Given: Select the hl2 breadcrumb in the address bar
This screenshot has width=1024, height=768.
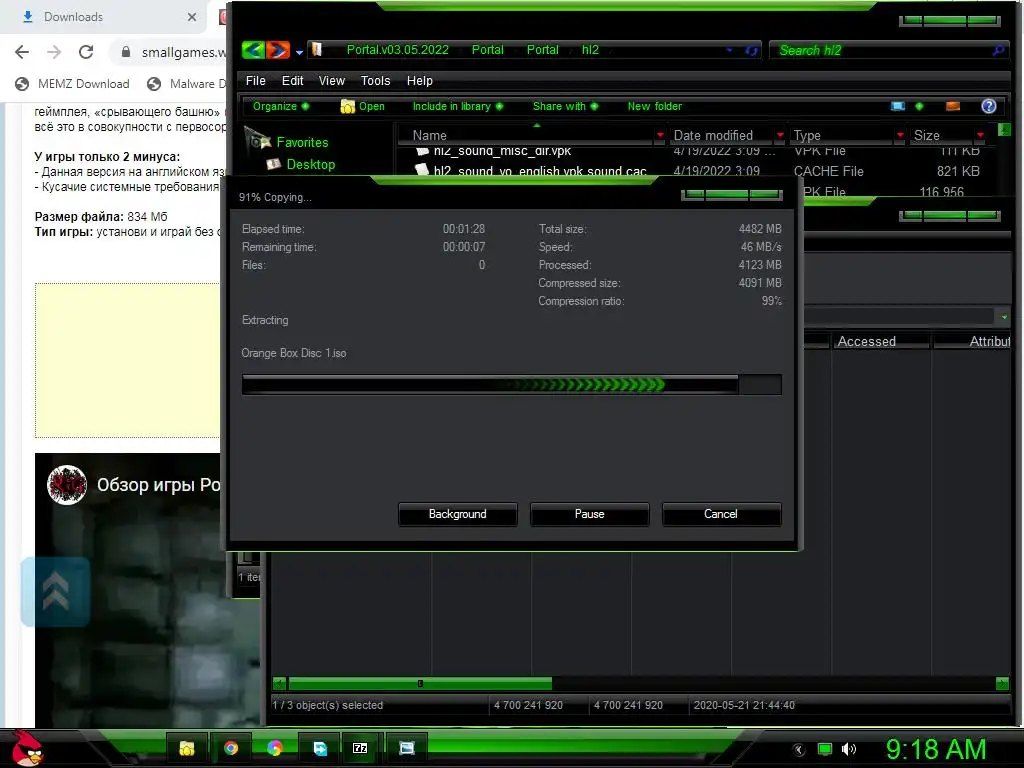Looking at the screenshot, I should [590, 50].
